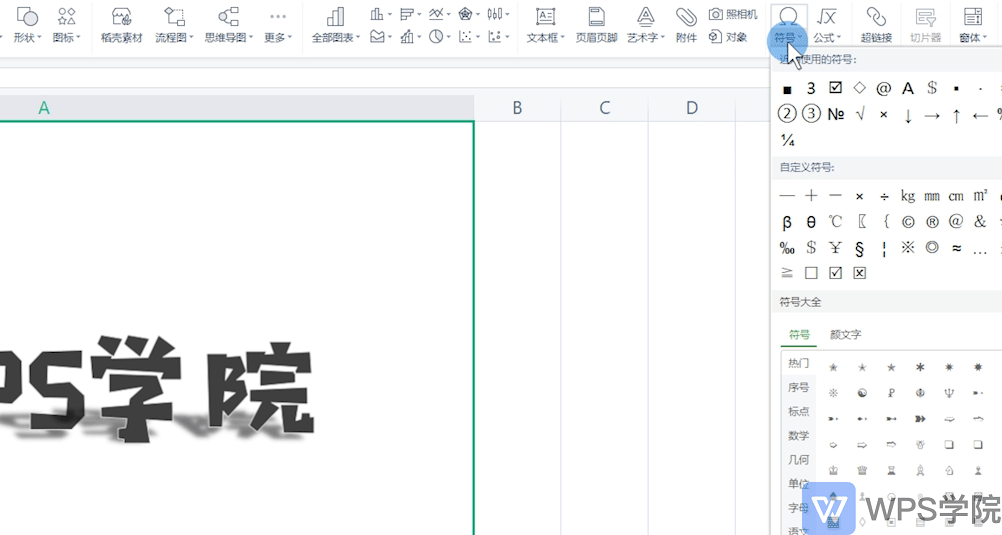The width and height of the screenshot is (1002, 535).
Task: Select the 热门 popular symbol category
Action: [798, 363]
